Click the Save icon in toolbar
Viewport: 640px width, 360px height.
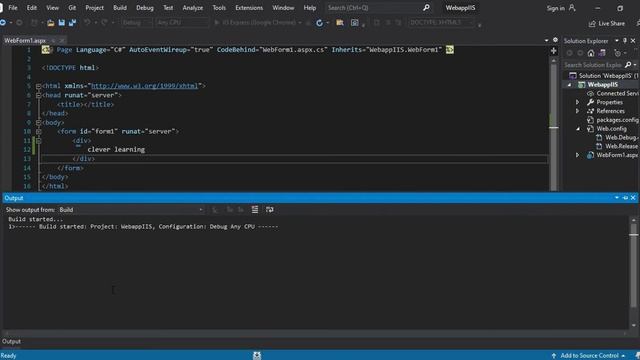(x=62, y=23)
